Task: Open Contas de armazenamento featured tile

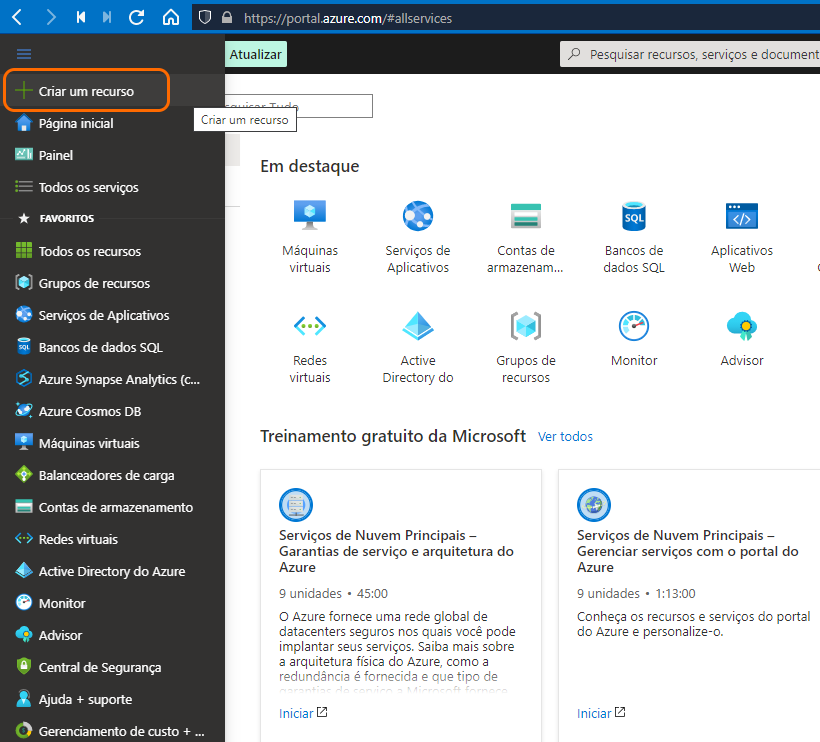Action: click(x=526, y=237)
